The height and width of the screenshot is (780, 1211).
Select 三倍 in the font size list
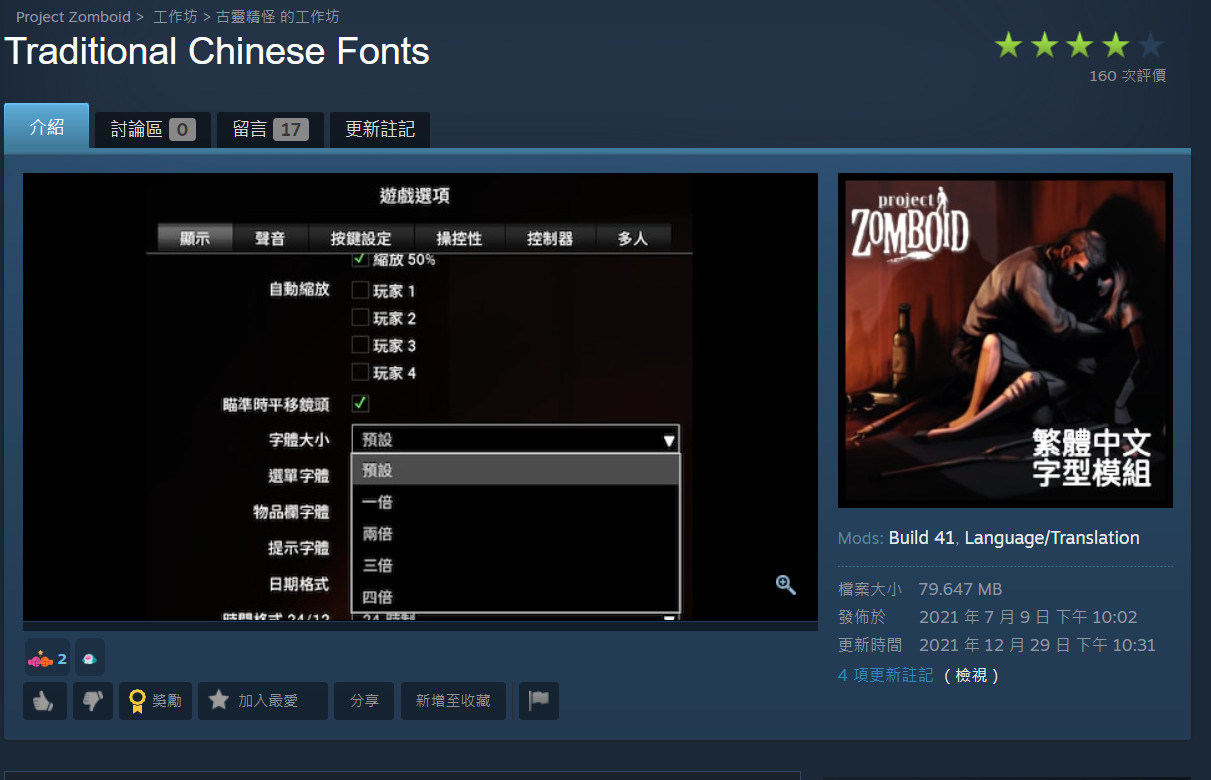point(515,565)
